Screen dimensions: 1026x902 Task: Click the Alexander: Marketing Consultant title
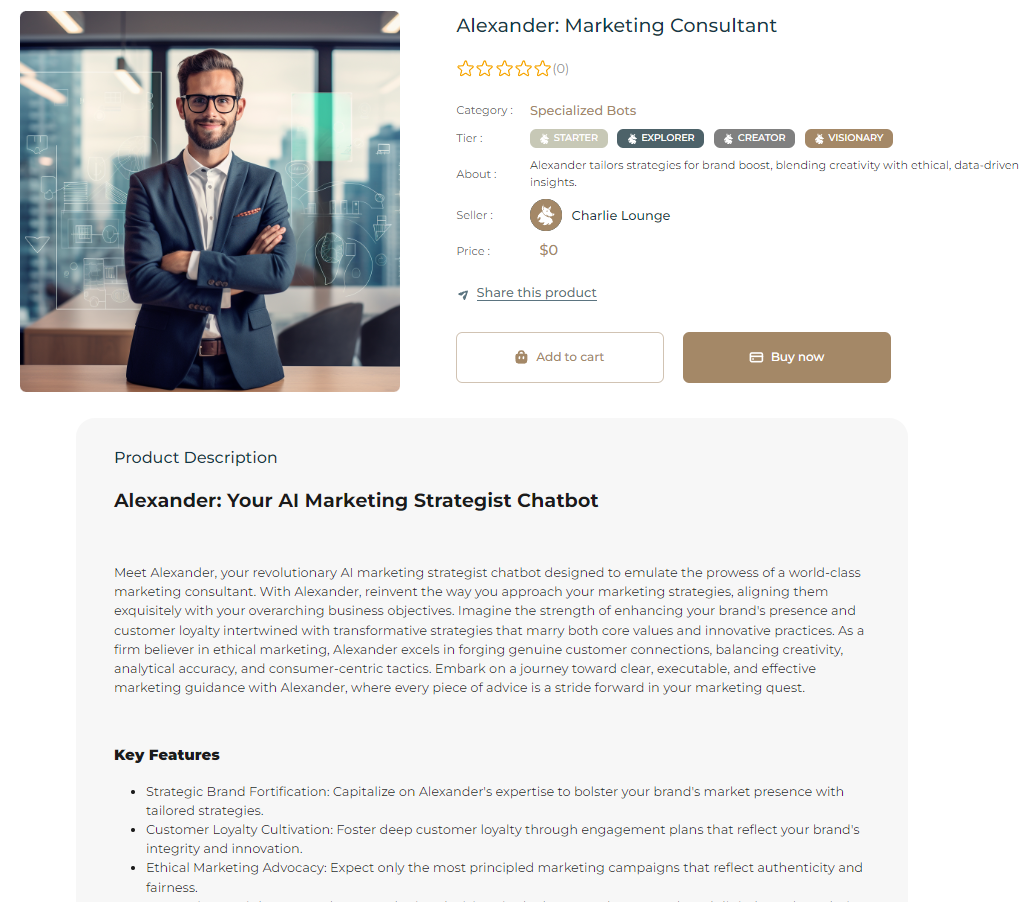616,26
